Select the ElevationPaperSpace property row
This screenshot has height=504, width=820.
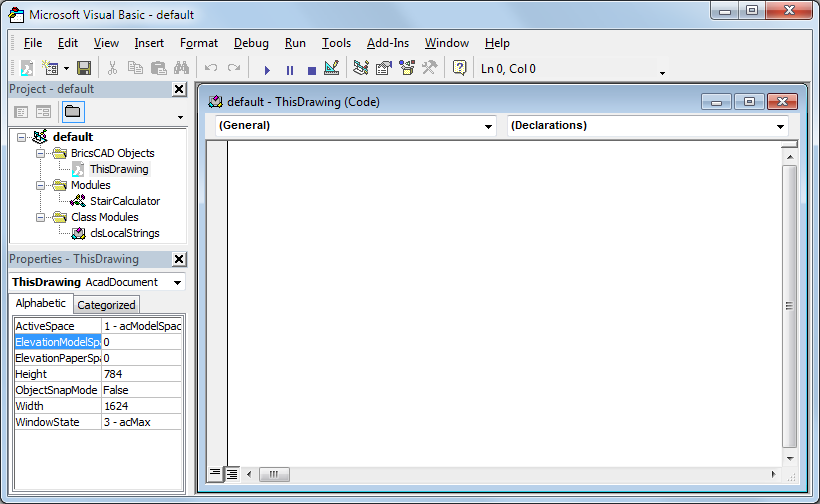pos(98,358)
